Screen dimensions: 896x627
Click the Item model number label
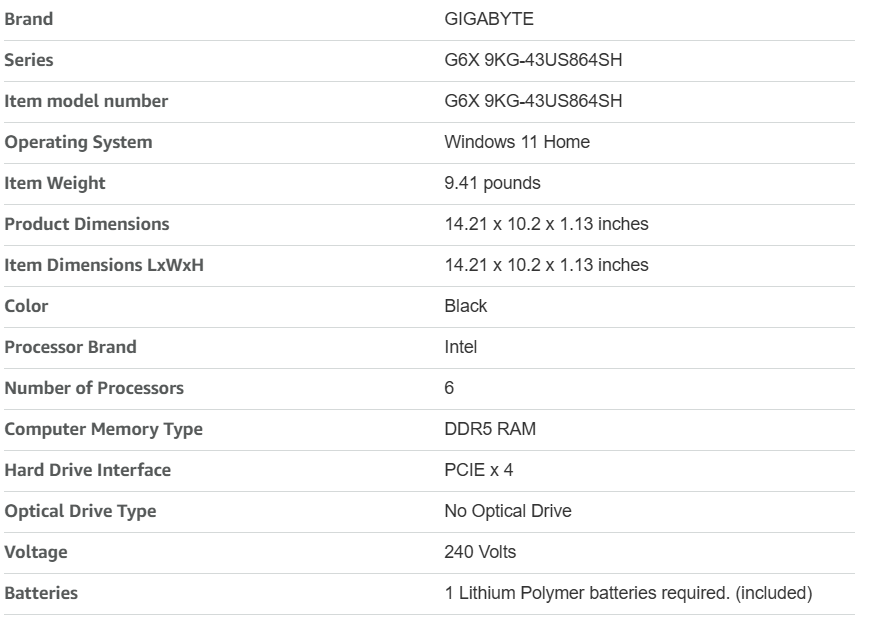point(86,101)
